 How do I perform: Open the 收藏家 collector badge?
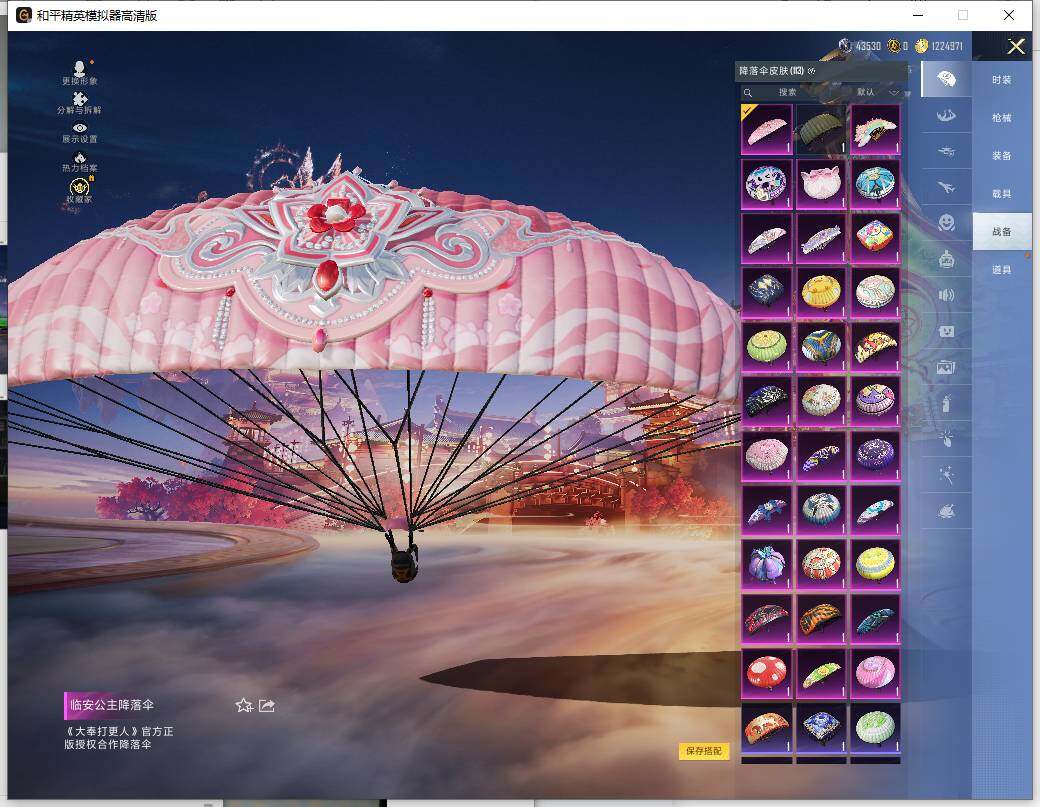[x=79, y=187]
